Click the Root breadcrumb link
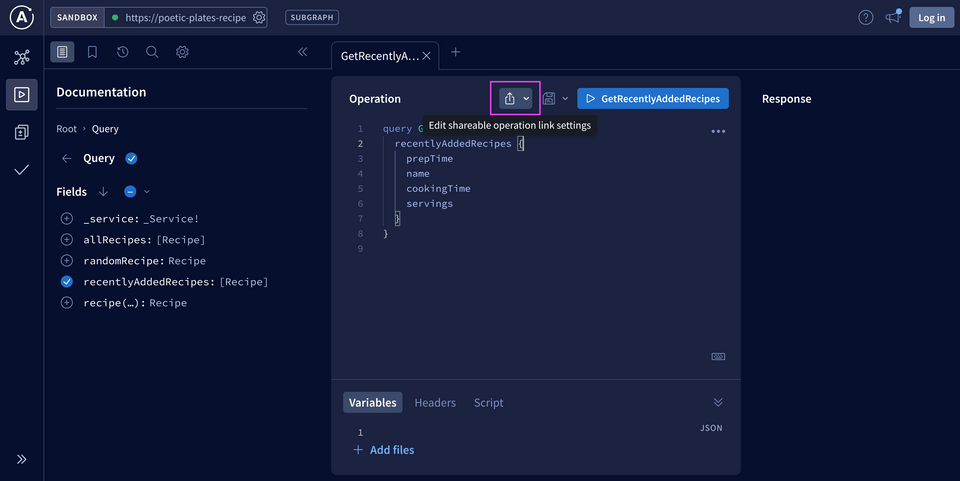 [x=66, y=129]
